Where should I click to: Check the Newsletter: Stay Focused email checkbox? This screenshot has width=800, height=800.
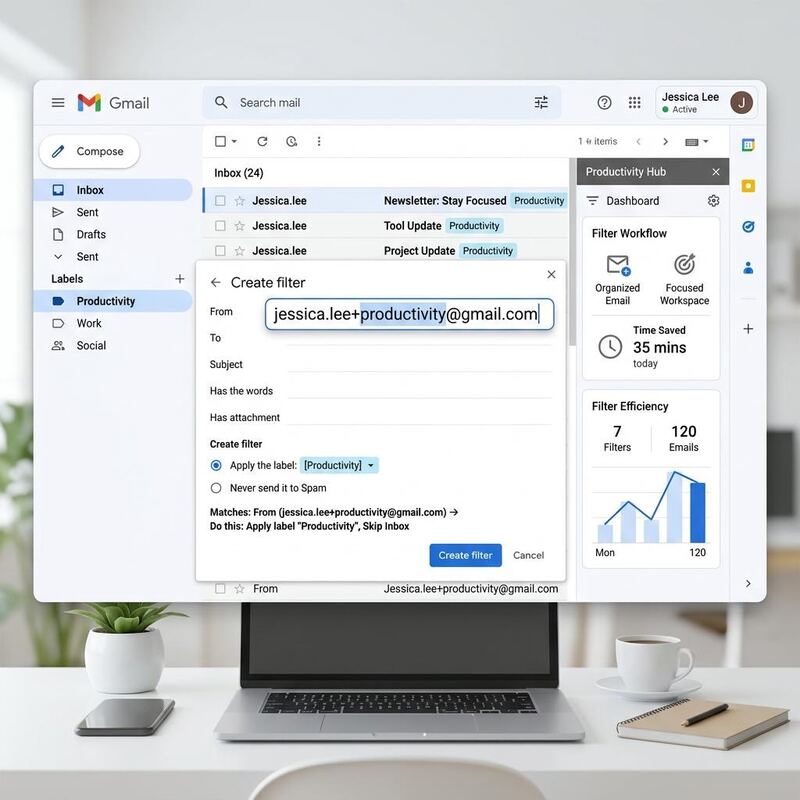click(220, 201)
